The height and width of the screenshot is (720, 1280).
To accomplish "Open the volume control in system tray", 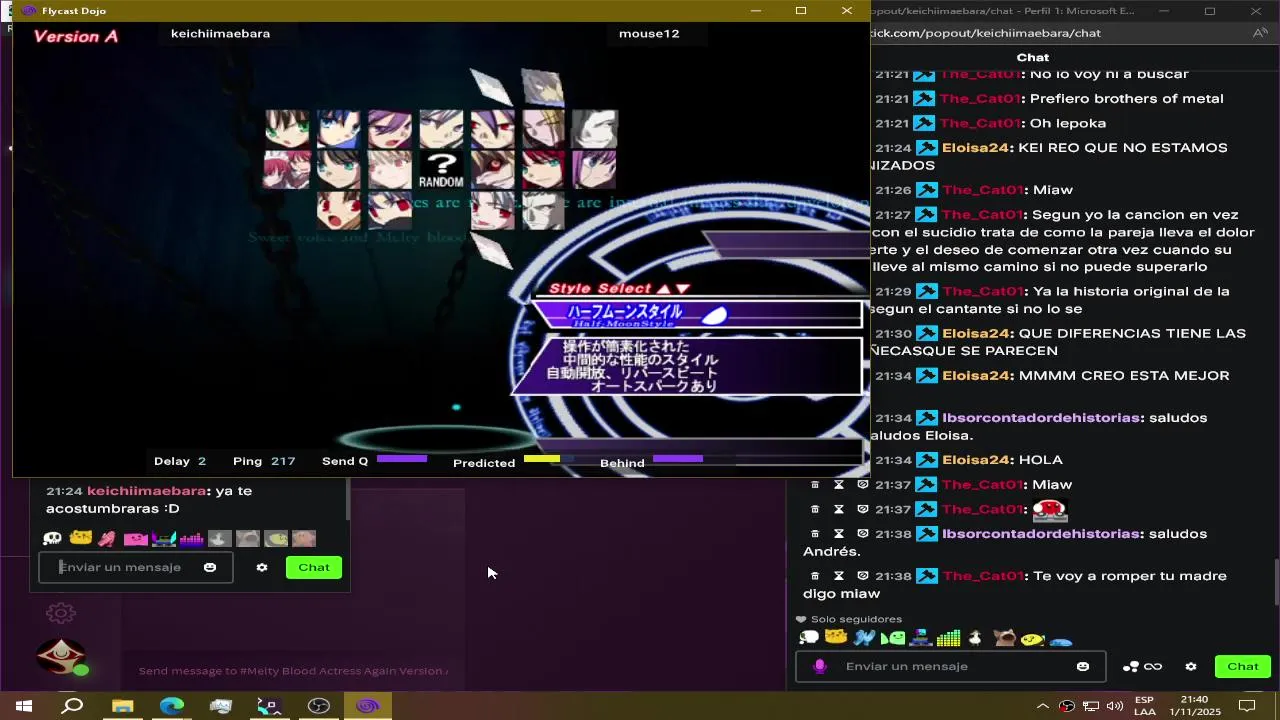I will tap(1115, 706).
